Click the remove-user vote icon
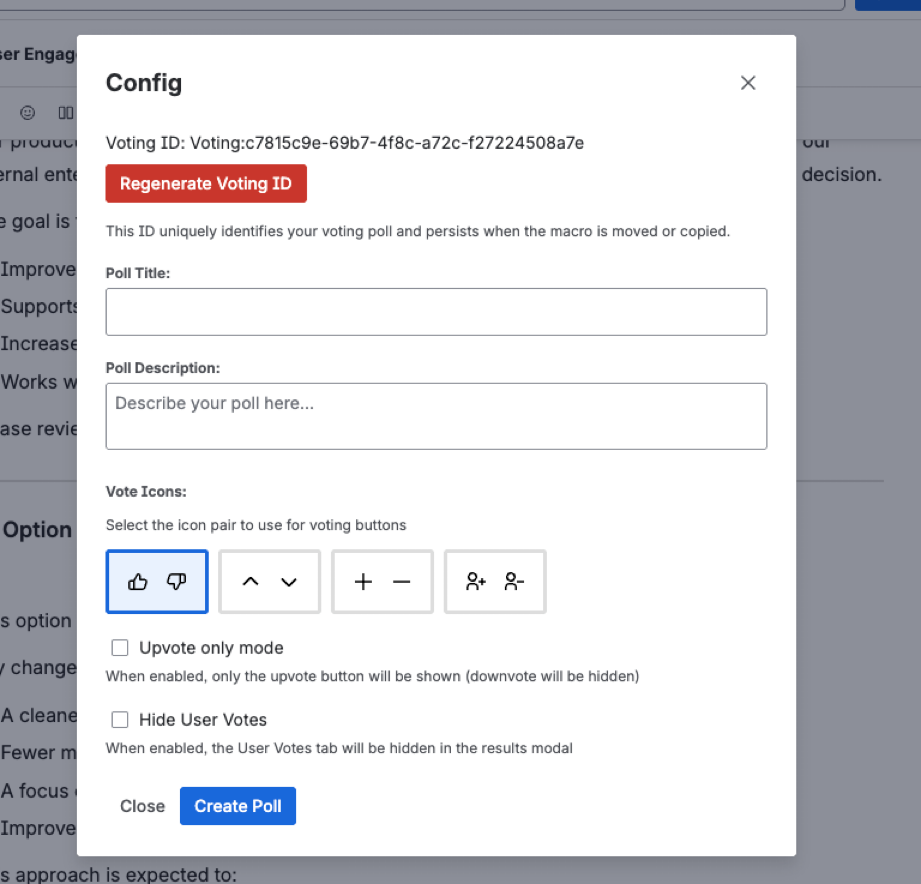921x884 pixels. point(515,582)
